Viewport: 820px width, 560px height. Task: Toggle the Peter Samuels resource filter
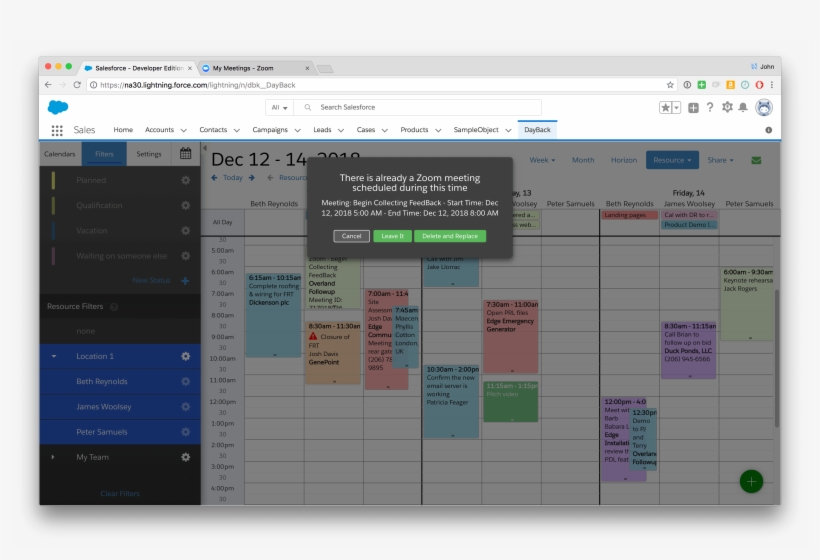tap(120, 432)
